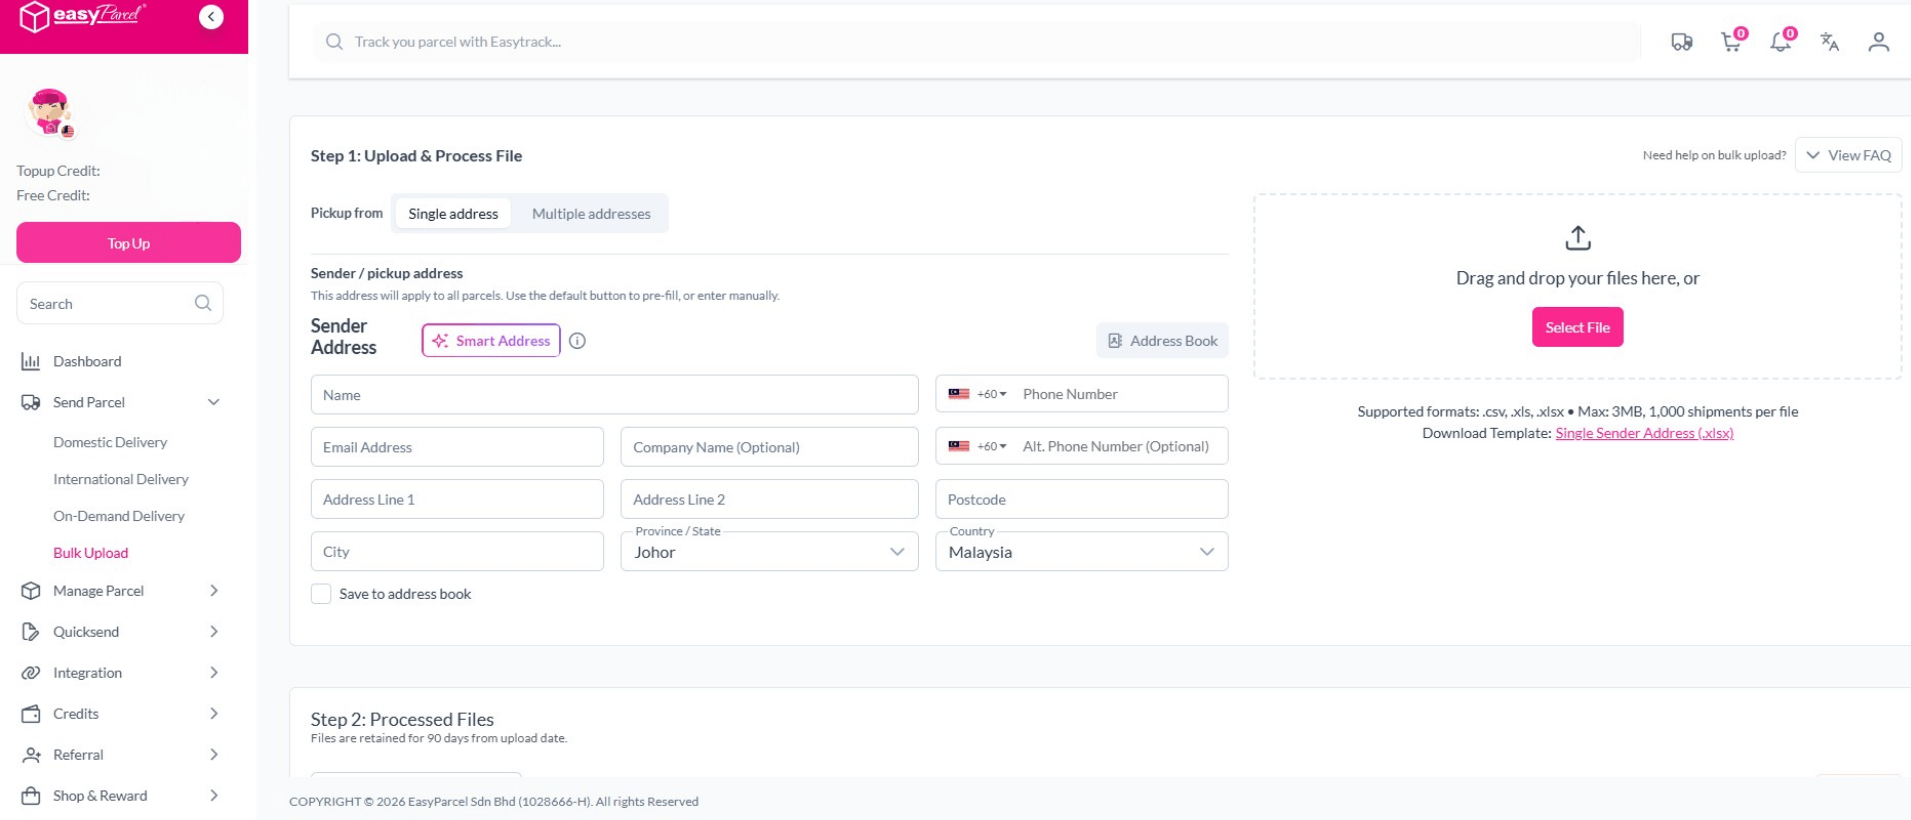Expand the View FAQ section
Viewport: 1911px width, 820px height.
tap(1848, 156)
